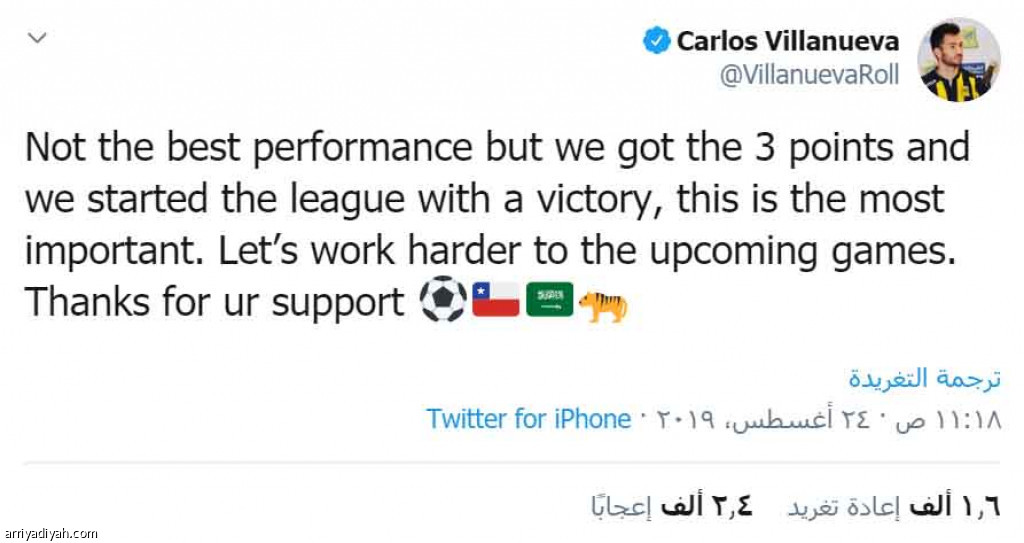This screenshot has width=1024, height=543.
Task: Click the tweet time '١١:١٨ ص'
Action: click(x=958, y=419)
